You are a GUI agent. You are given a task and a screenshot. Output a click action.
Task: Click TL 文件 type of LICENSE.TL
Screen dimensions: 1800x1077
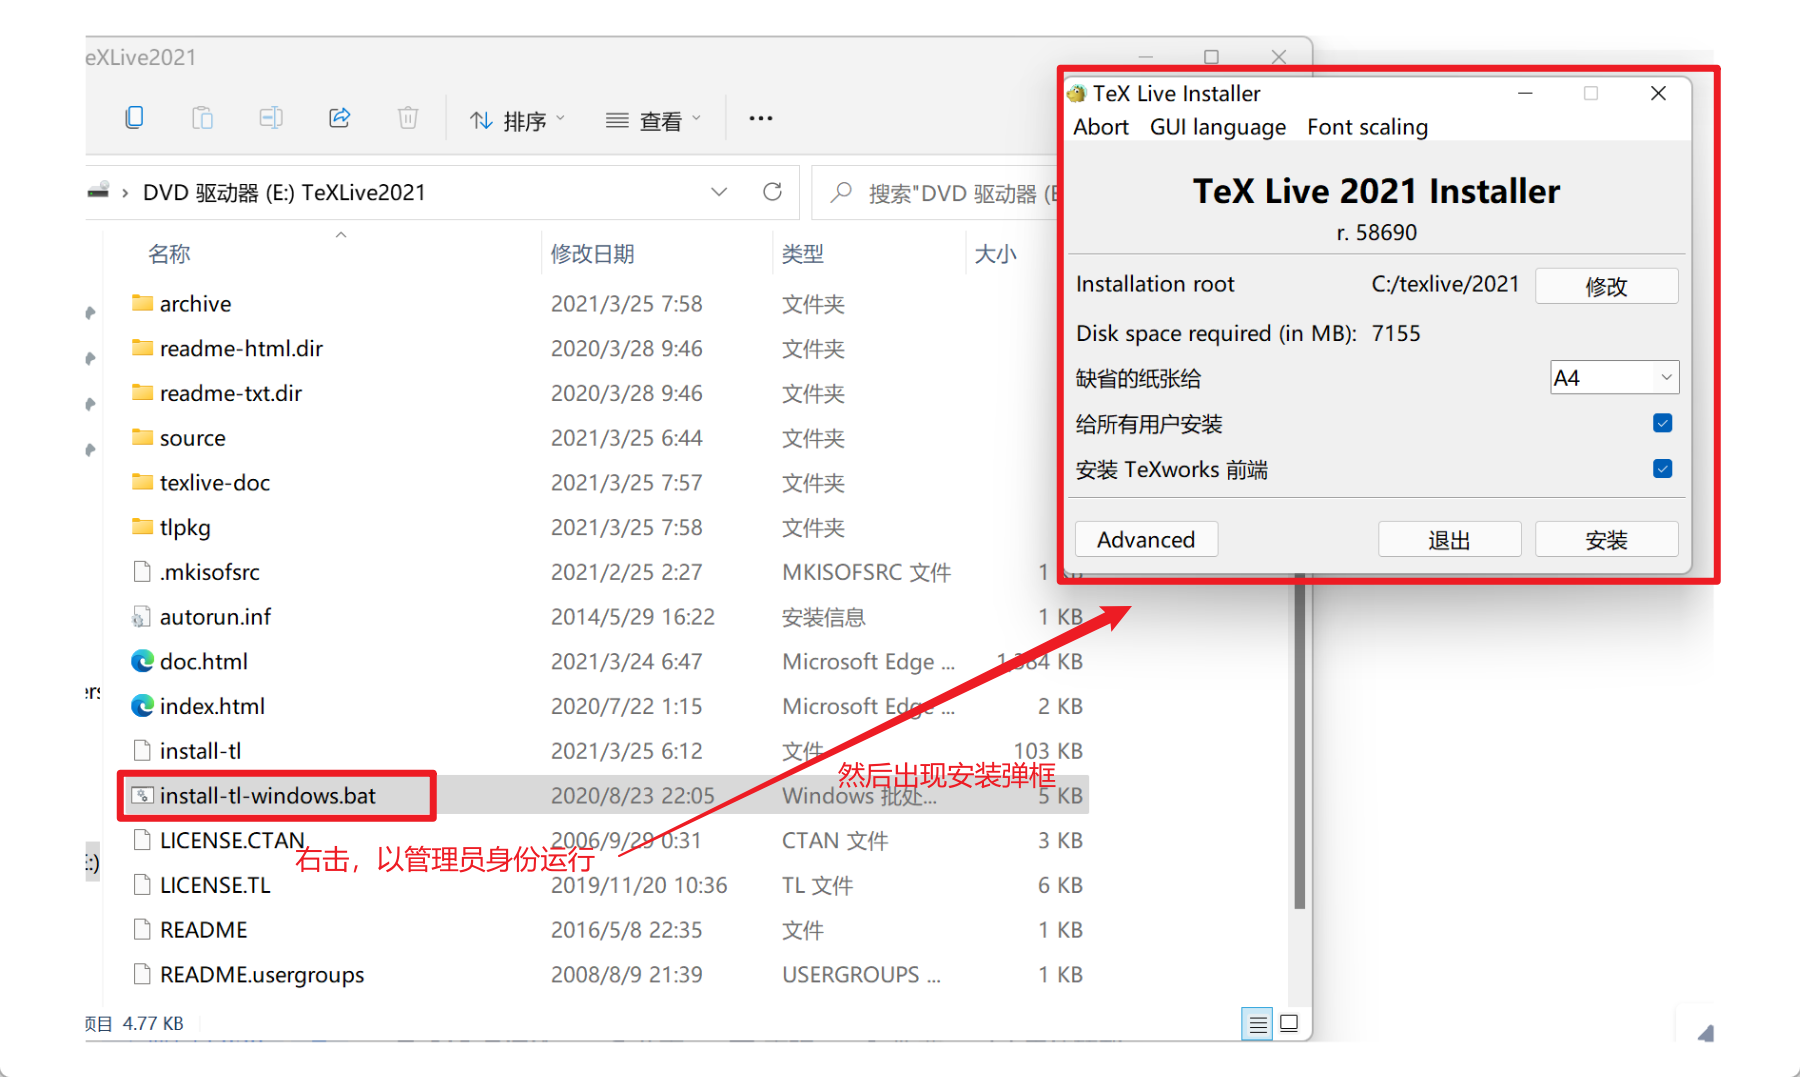[x=817, y=885]
